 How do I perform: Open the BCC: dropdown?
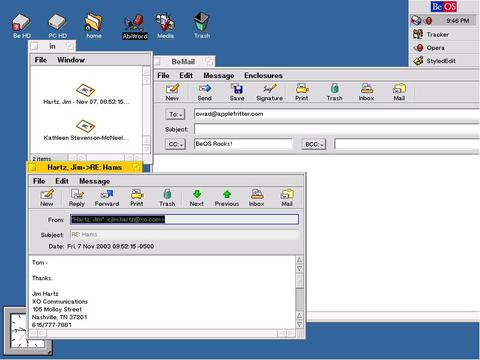coord(313,144)
